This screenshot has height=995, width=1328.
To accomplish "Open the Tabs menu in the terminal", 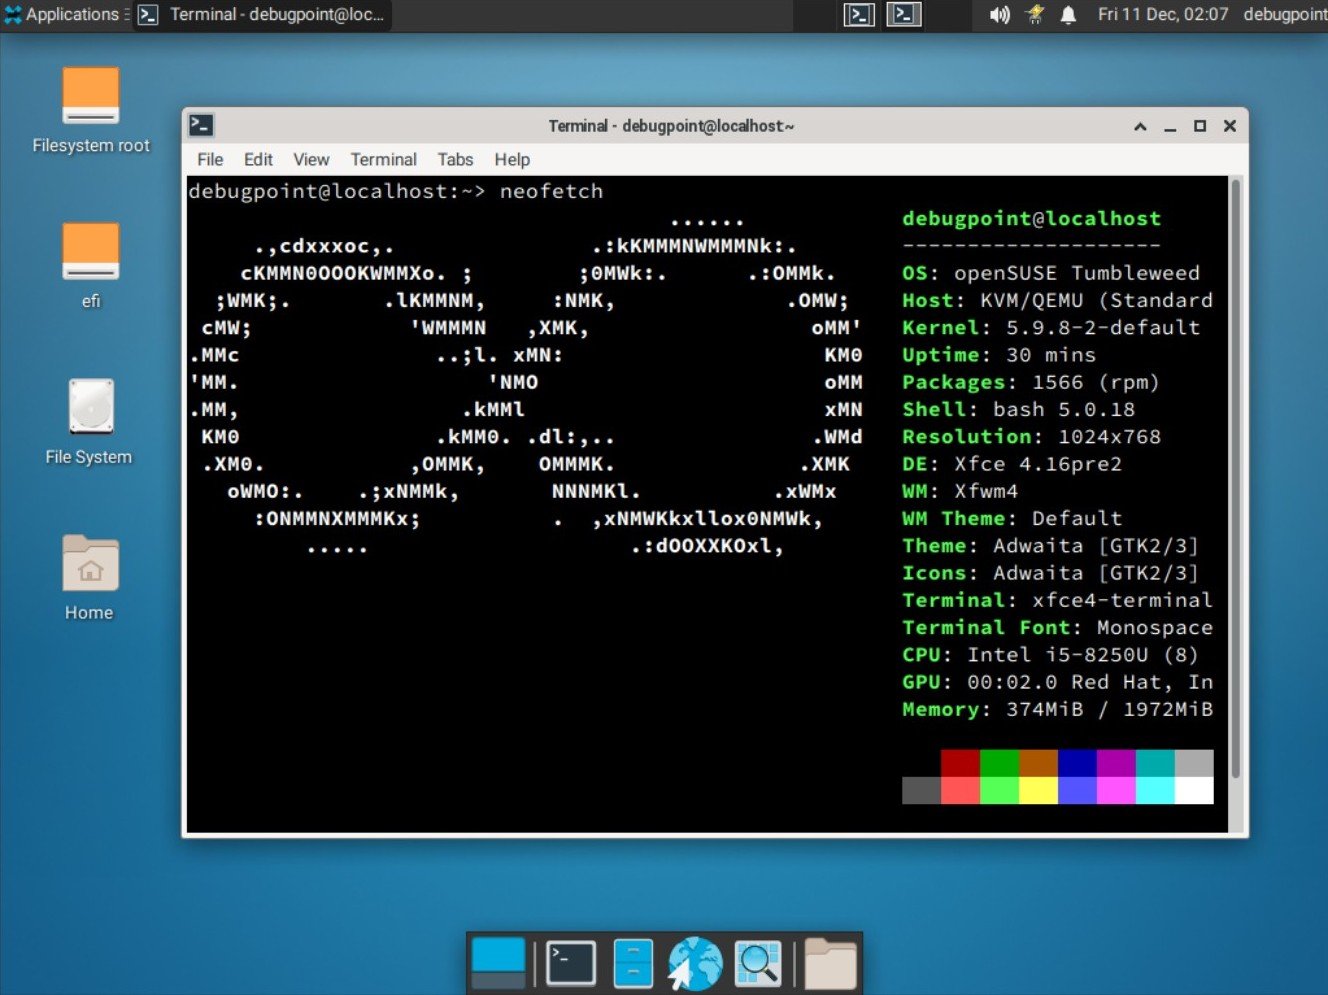I will [455, 159].
